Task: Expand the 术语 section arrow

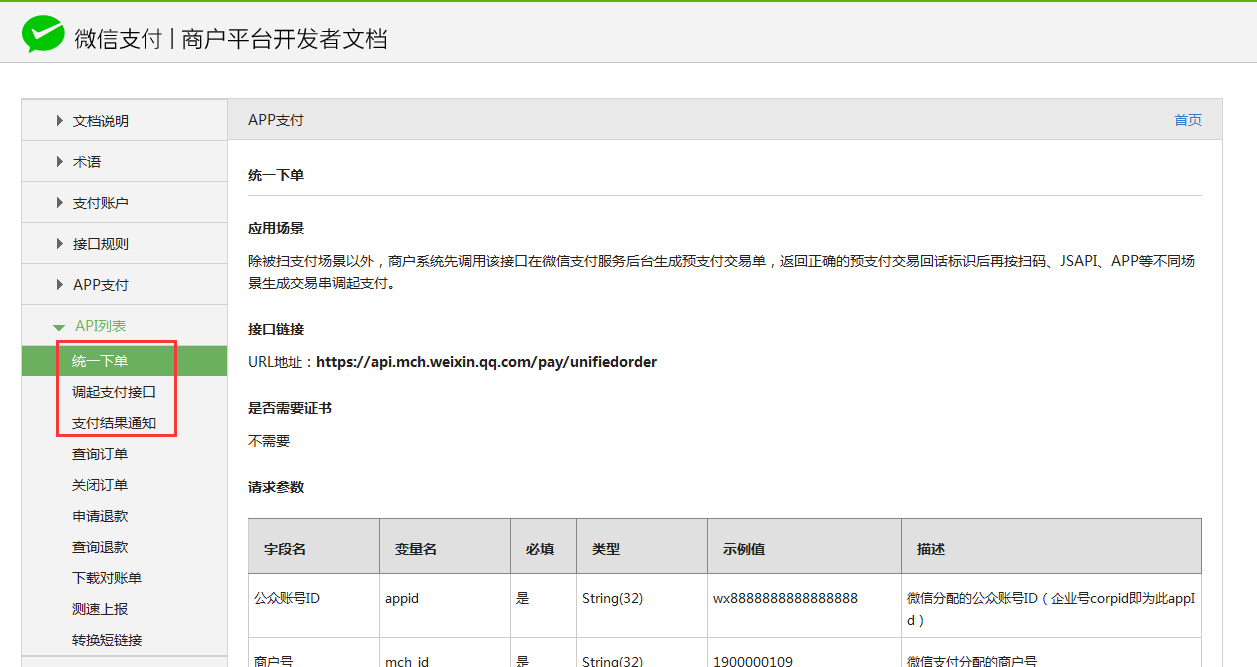Action: [60, 162]
